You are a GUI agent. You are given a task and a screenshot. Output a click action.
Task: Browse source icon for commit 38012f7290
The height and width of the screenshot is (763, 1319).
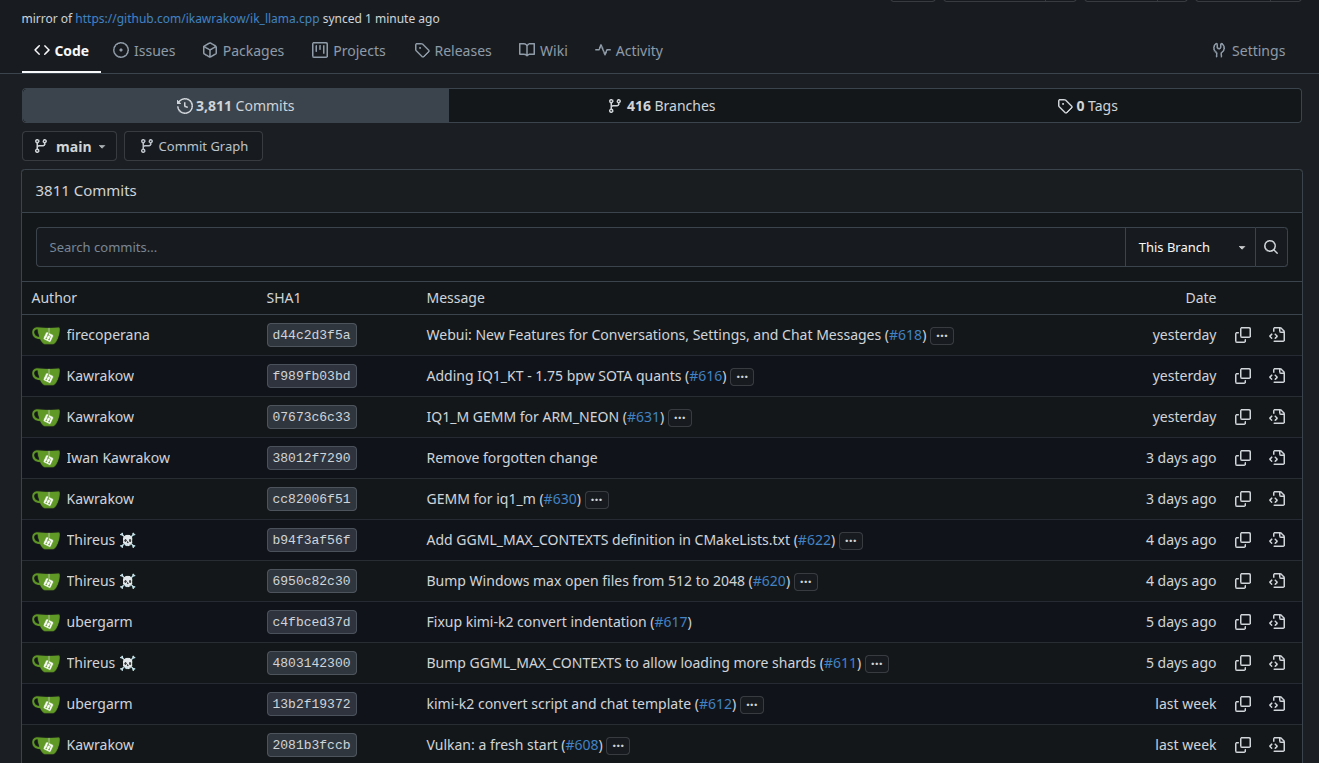point(1277,458)
